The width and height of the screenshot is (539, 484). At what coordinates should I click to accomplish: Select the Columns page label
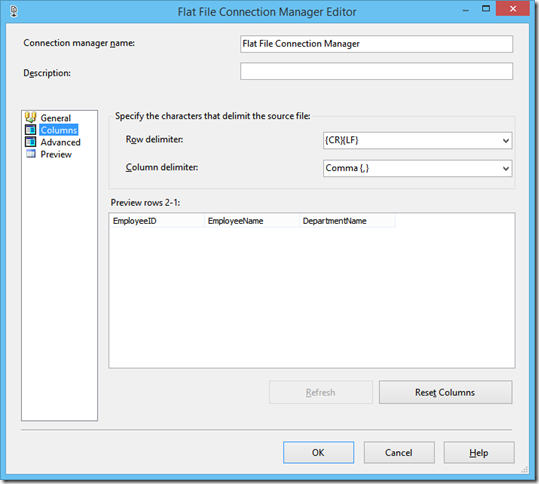59,130
